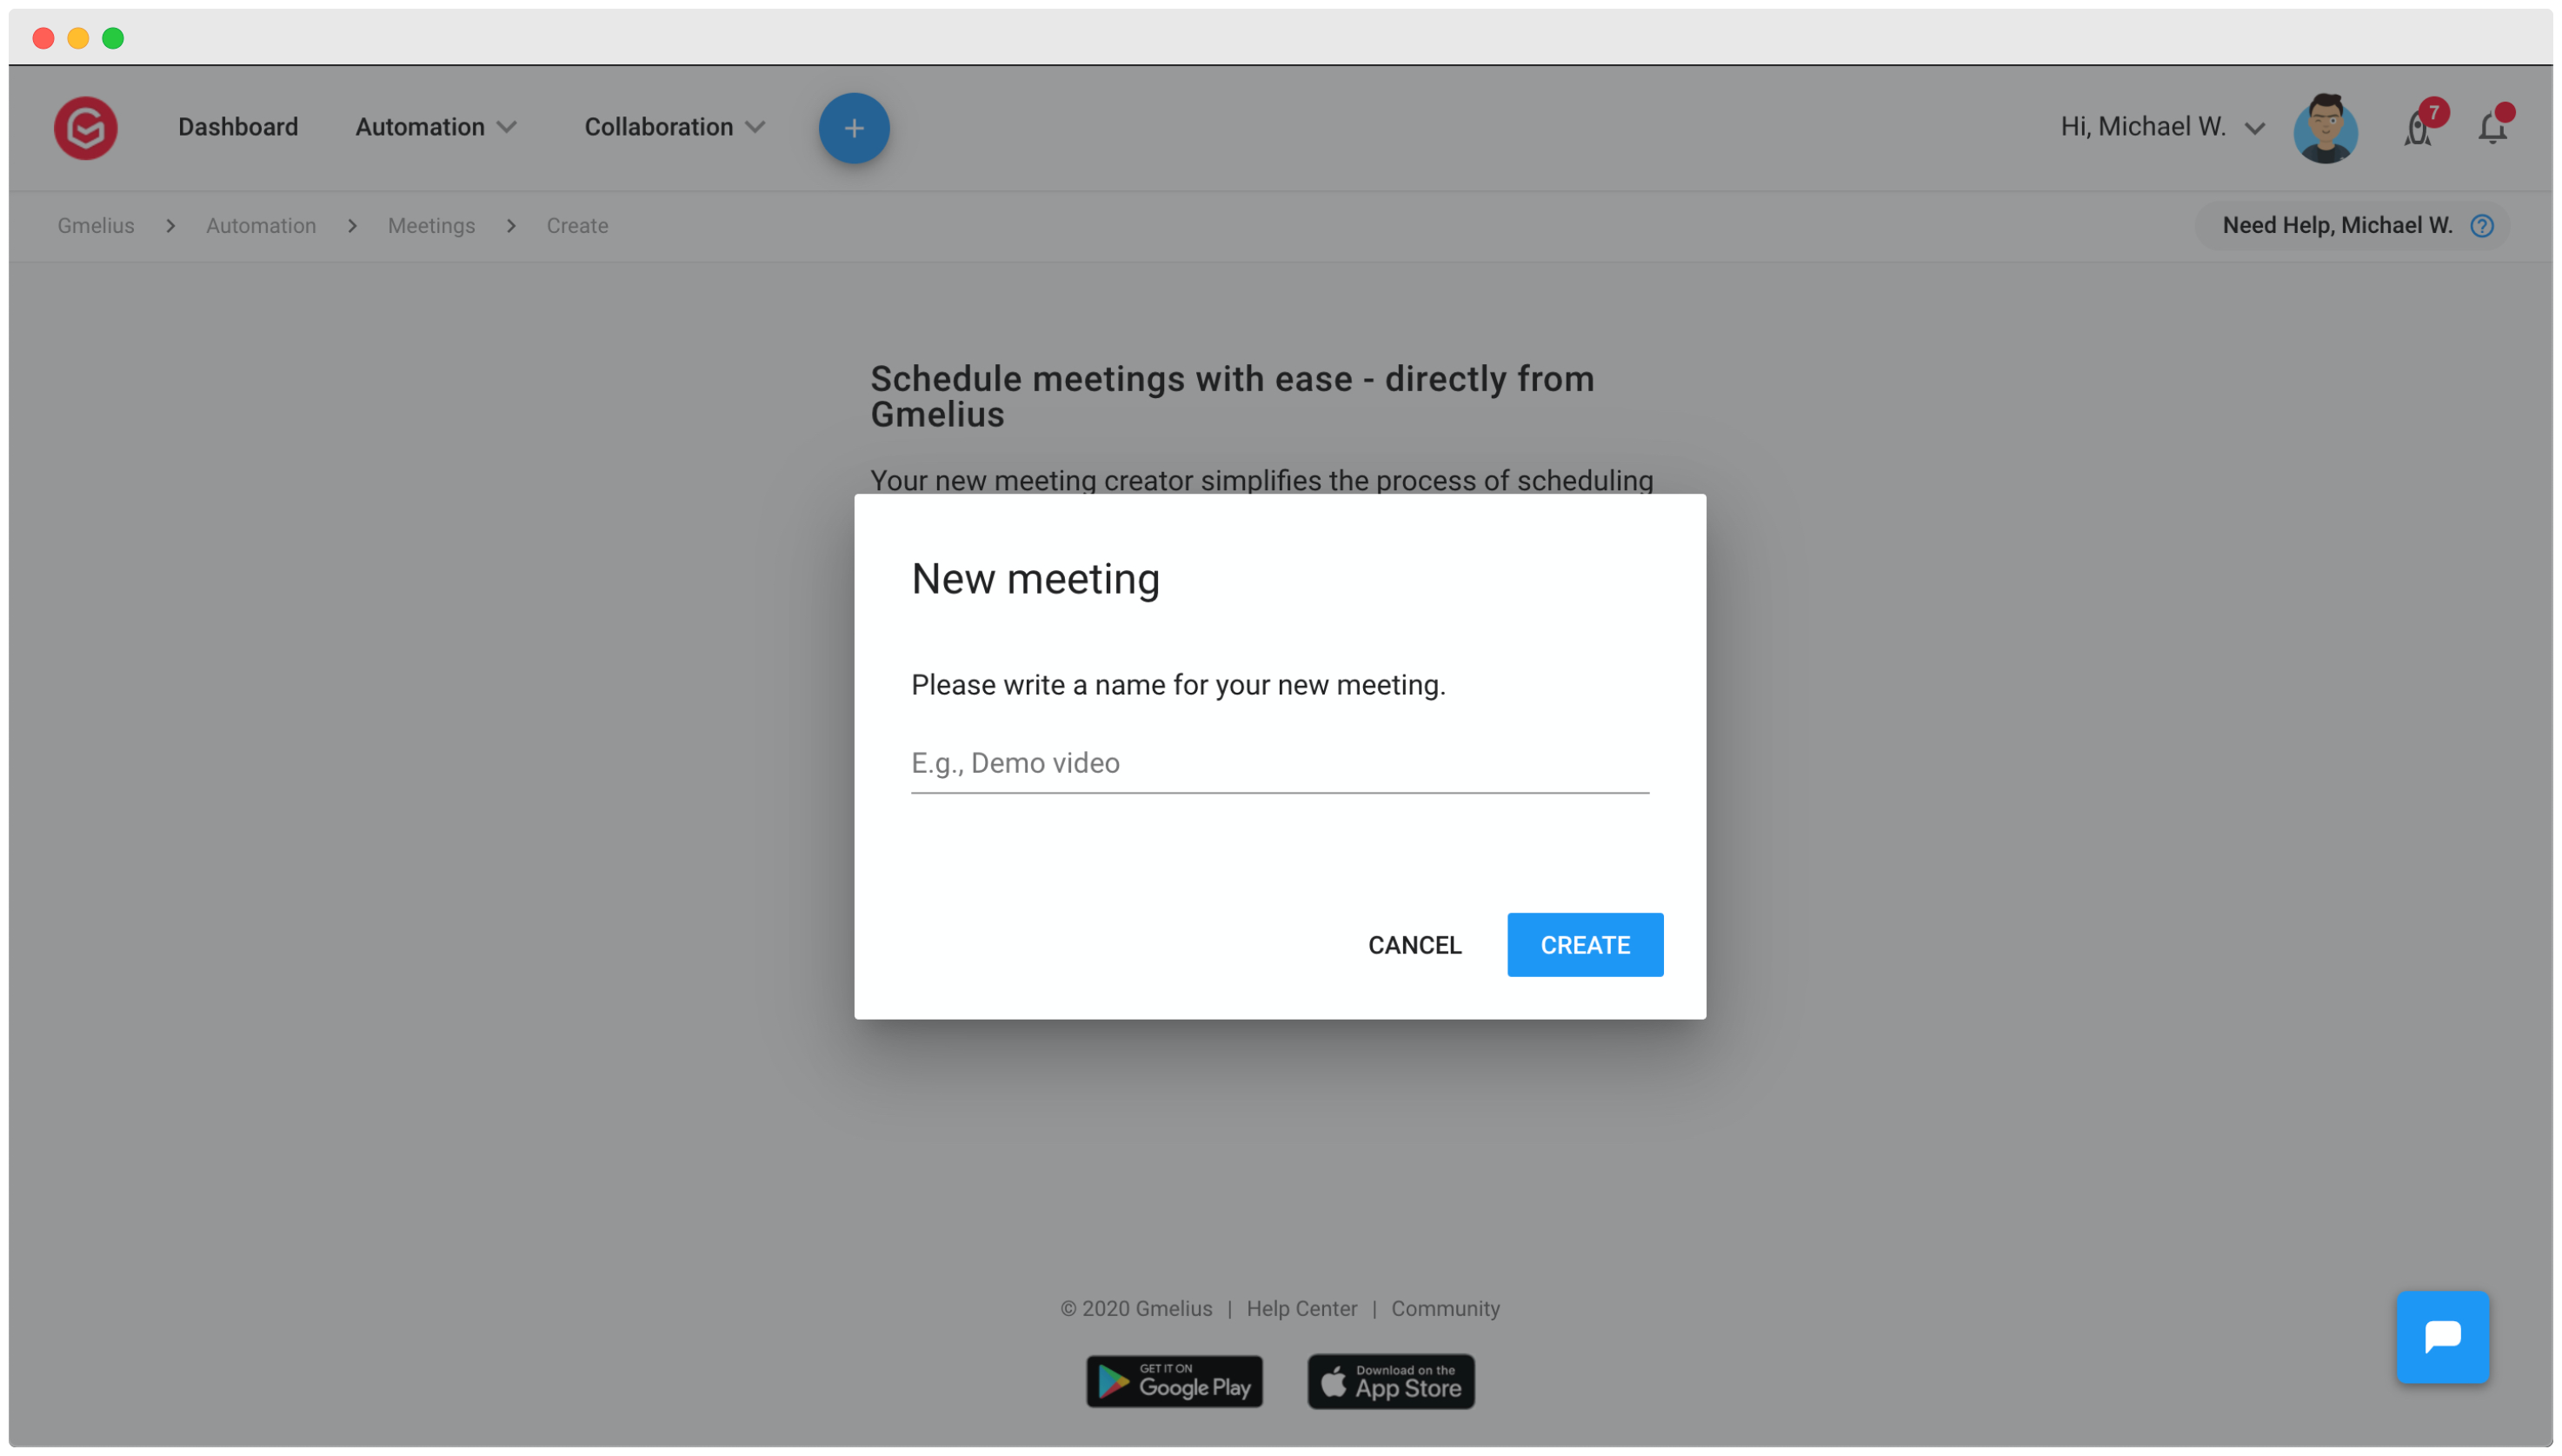Screen dimensions: 2562x1456
Task: Minimize the window with the yellow button
Action: tap(78, 38)
